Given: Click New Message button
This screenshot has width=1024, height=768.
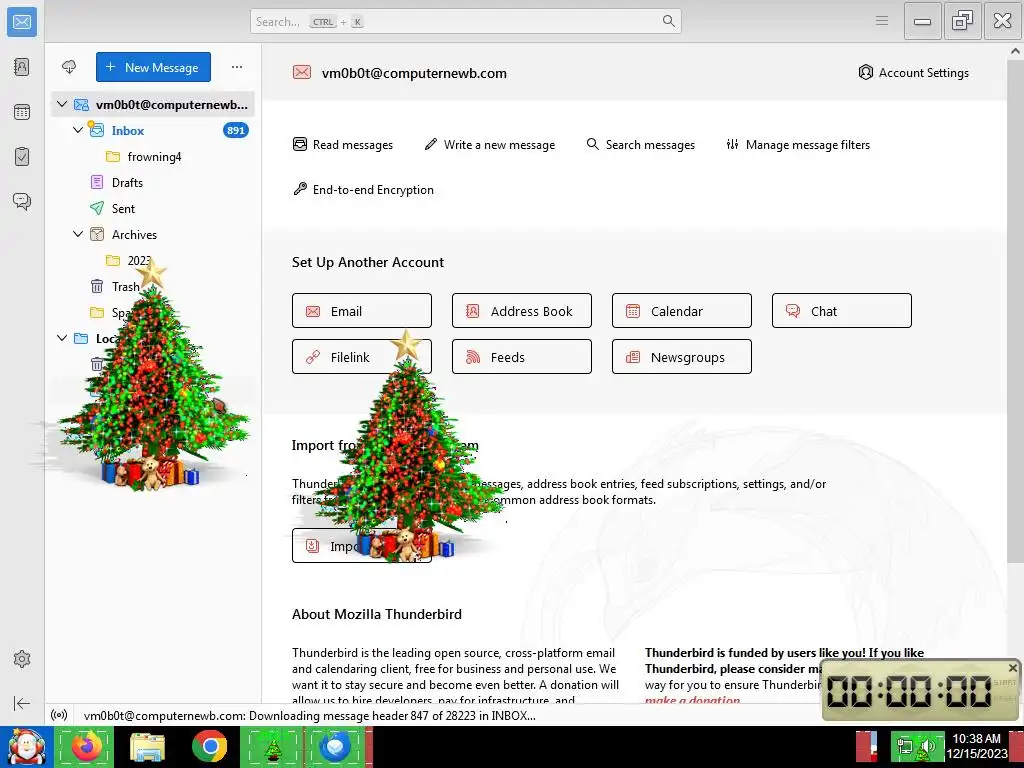Looking at the screenshot, I should tap(153, 67).
